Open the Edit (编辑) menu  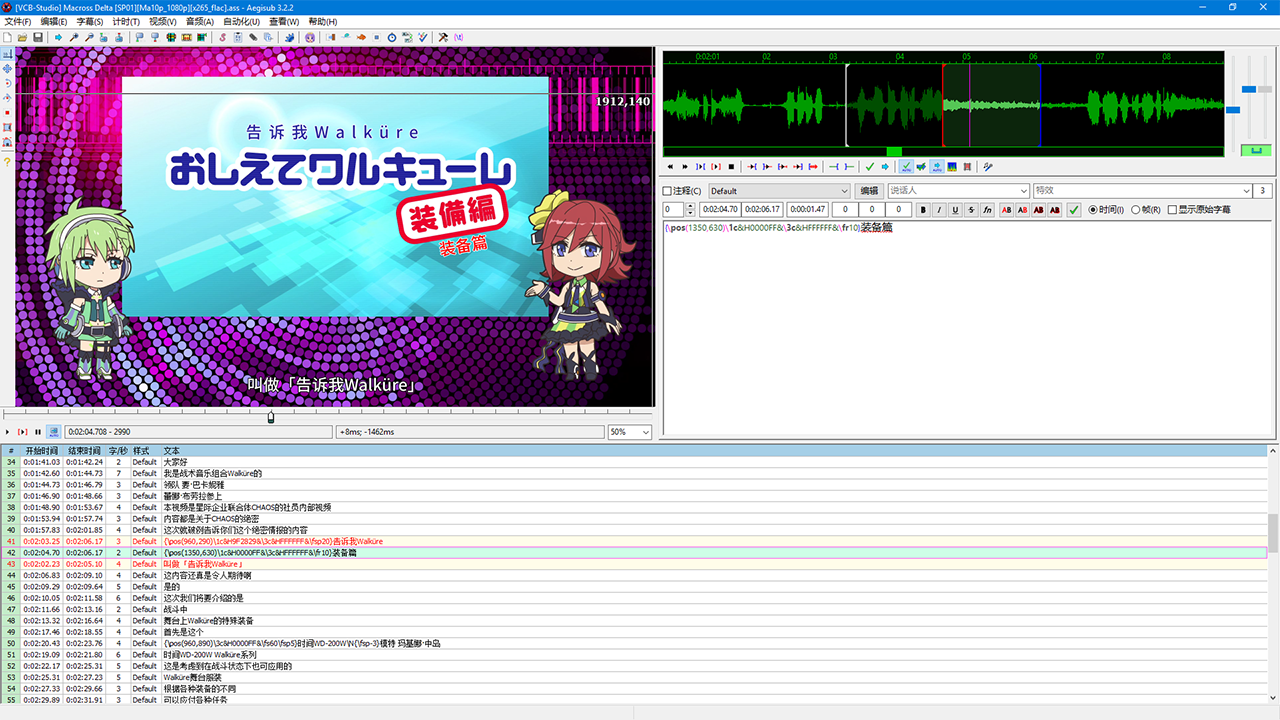pos(54,21)
